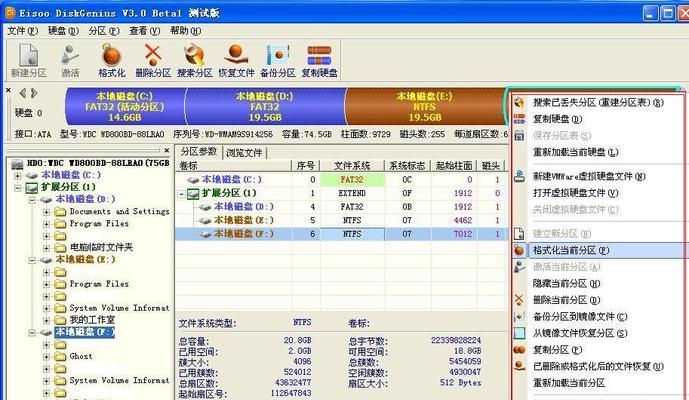The image size is (689, 400).
Task: Click the 复制硬盘 toolbar icon
Action: point(319,61)
